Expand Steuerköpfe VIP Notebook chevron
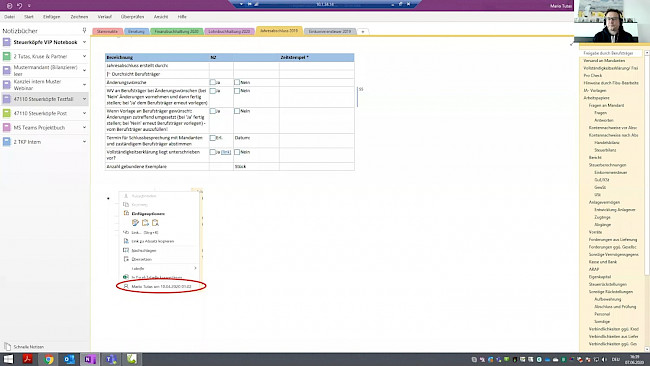The image size is (650, 366). click(x=84, y=42)
